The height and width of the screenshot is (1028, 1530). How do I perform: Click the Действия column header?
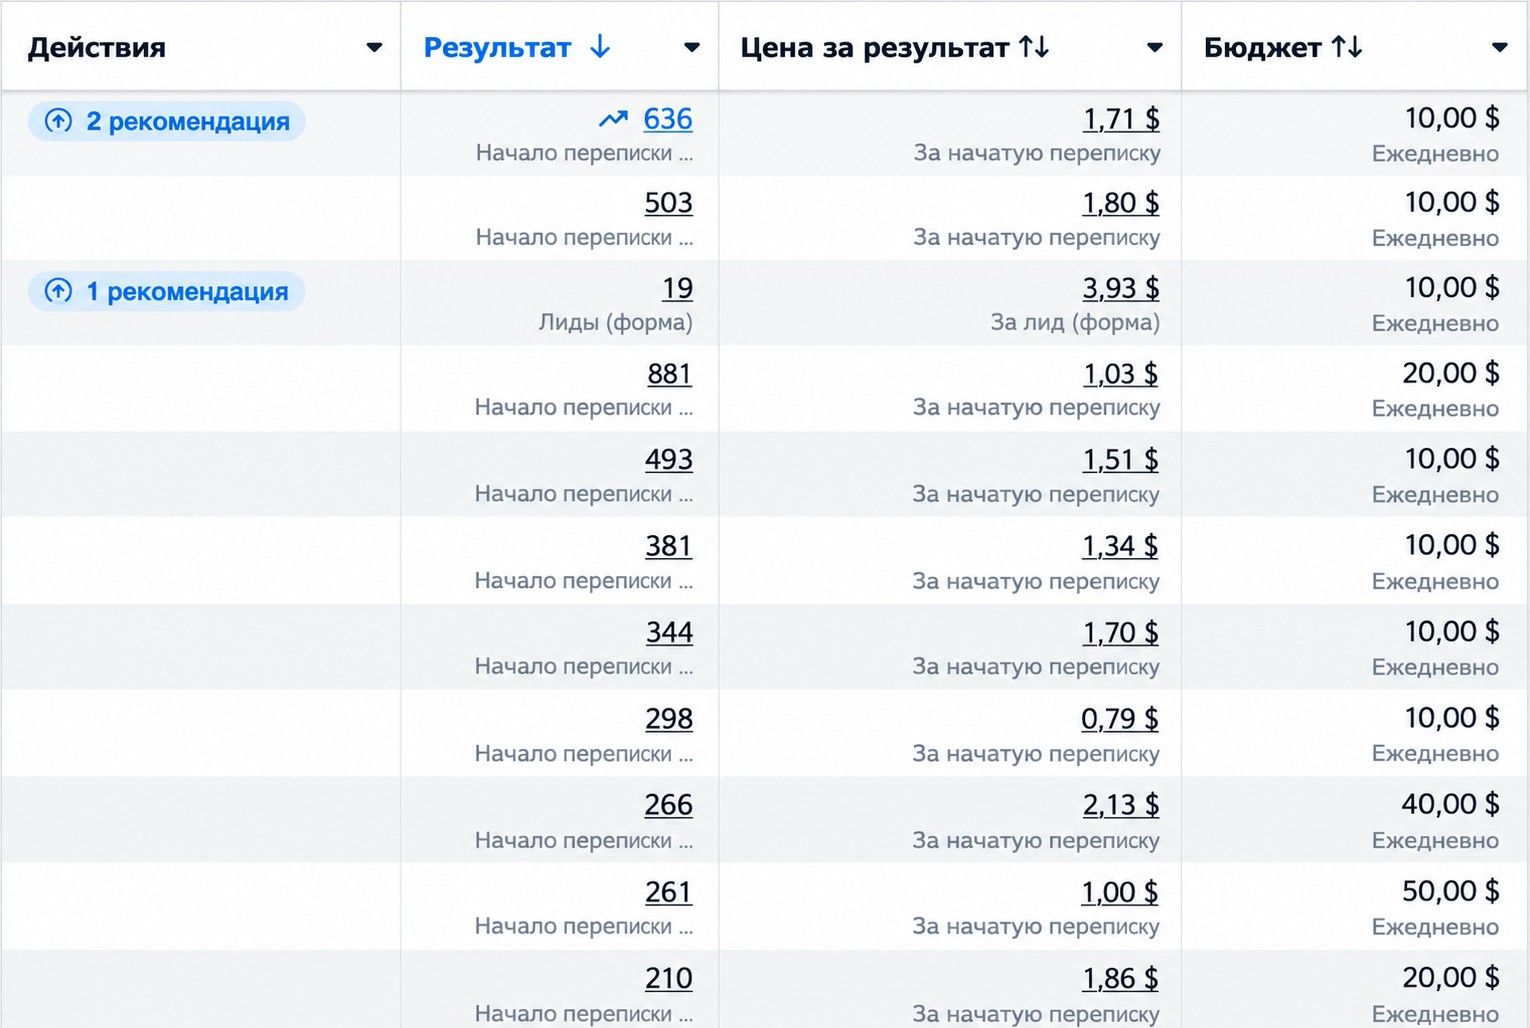pos(96,47)
